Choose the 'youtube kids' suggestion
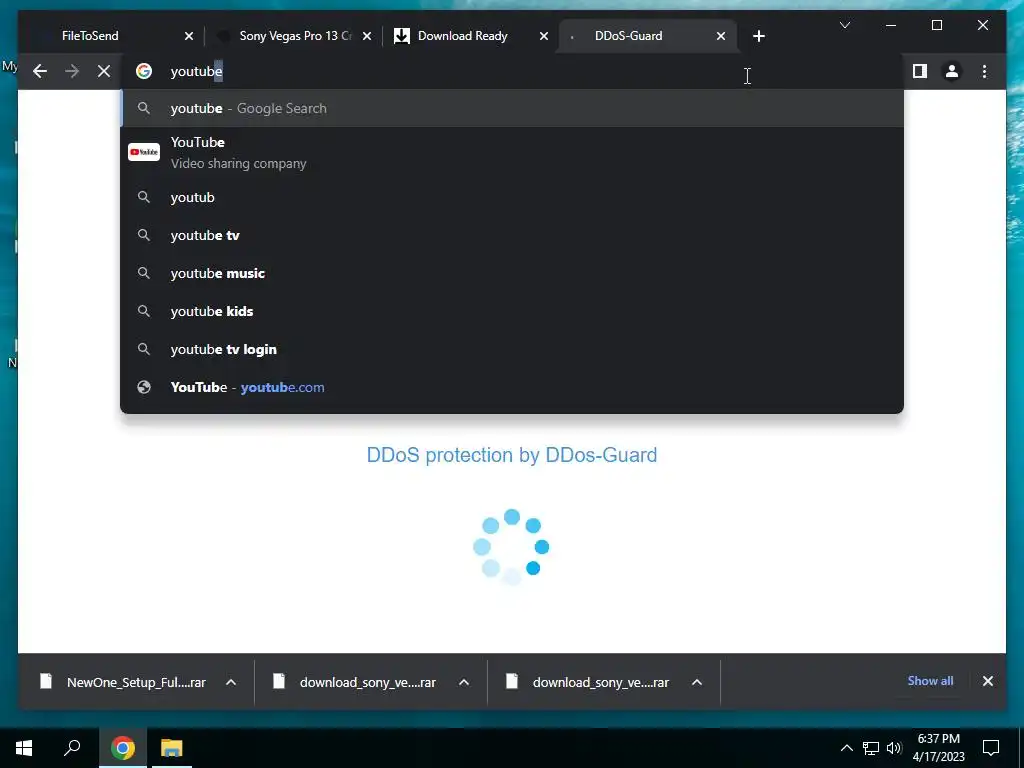Image resolution: width=1024 pixels, height=768 pixels. (x=512, y=311)
